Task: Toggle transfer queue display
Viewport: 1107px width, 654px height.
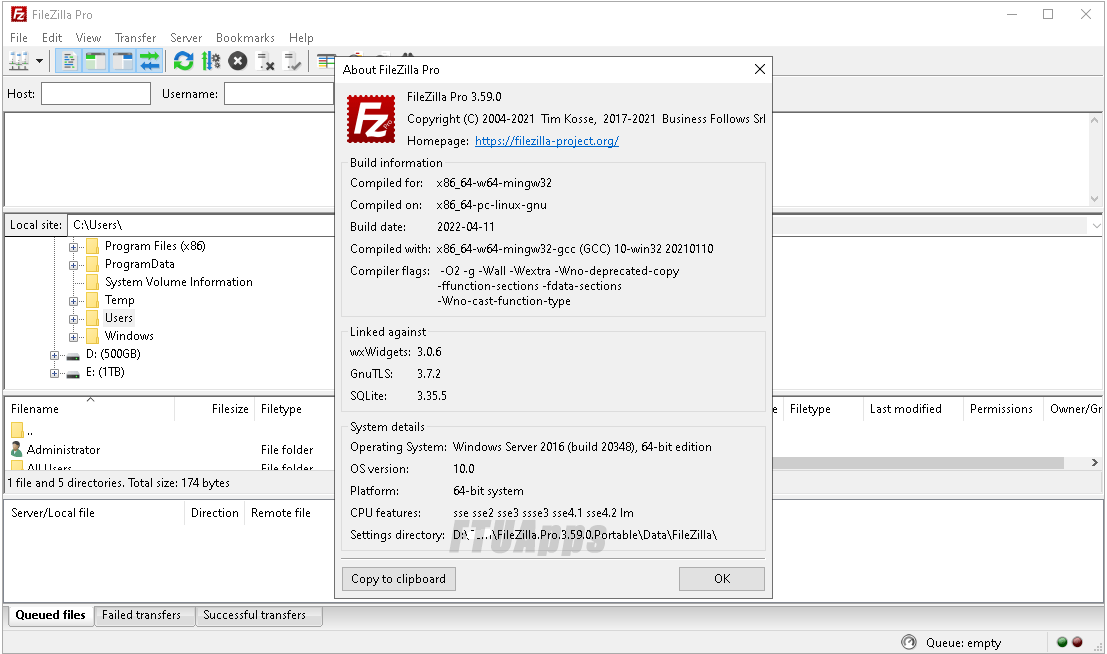Action: tap(150, 61)
